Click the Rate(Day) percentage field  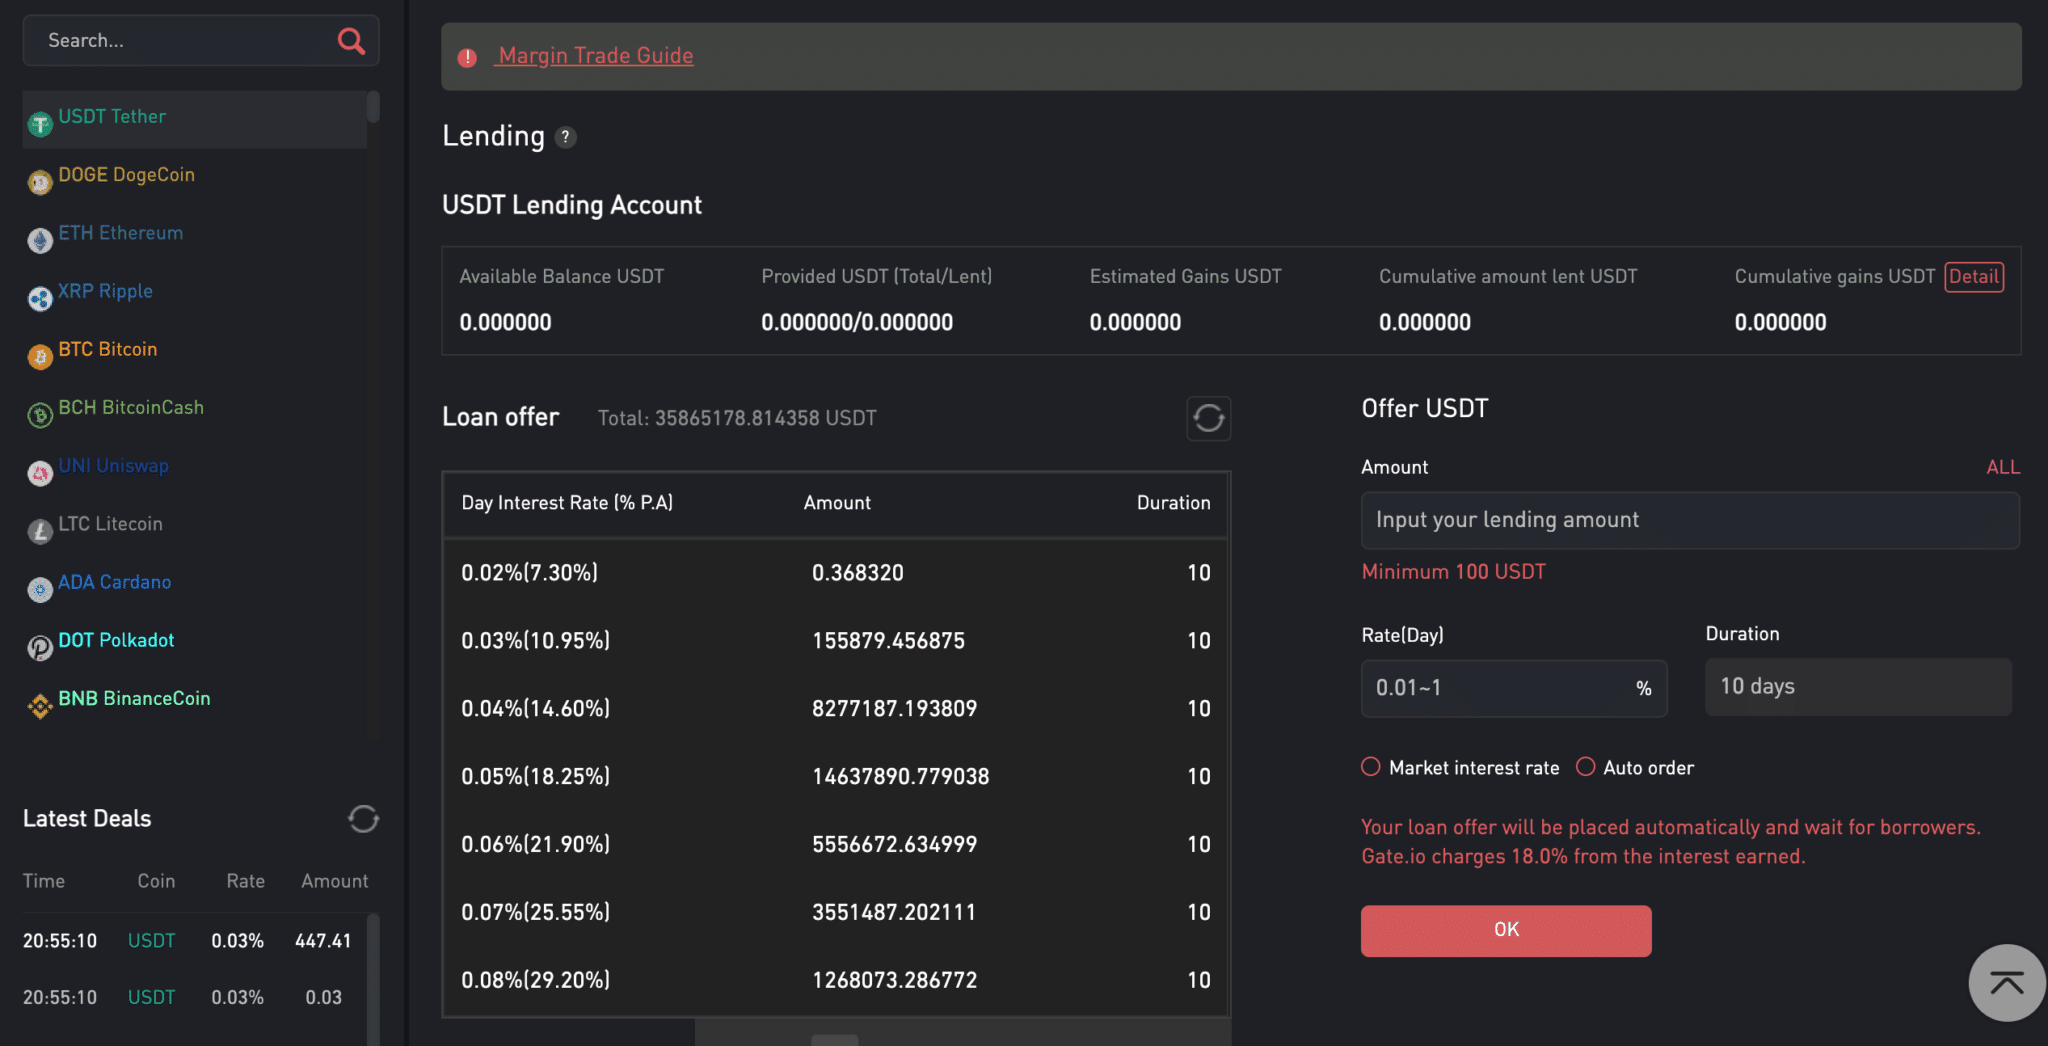[x=1514, y=688]
